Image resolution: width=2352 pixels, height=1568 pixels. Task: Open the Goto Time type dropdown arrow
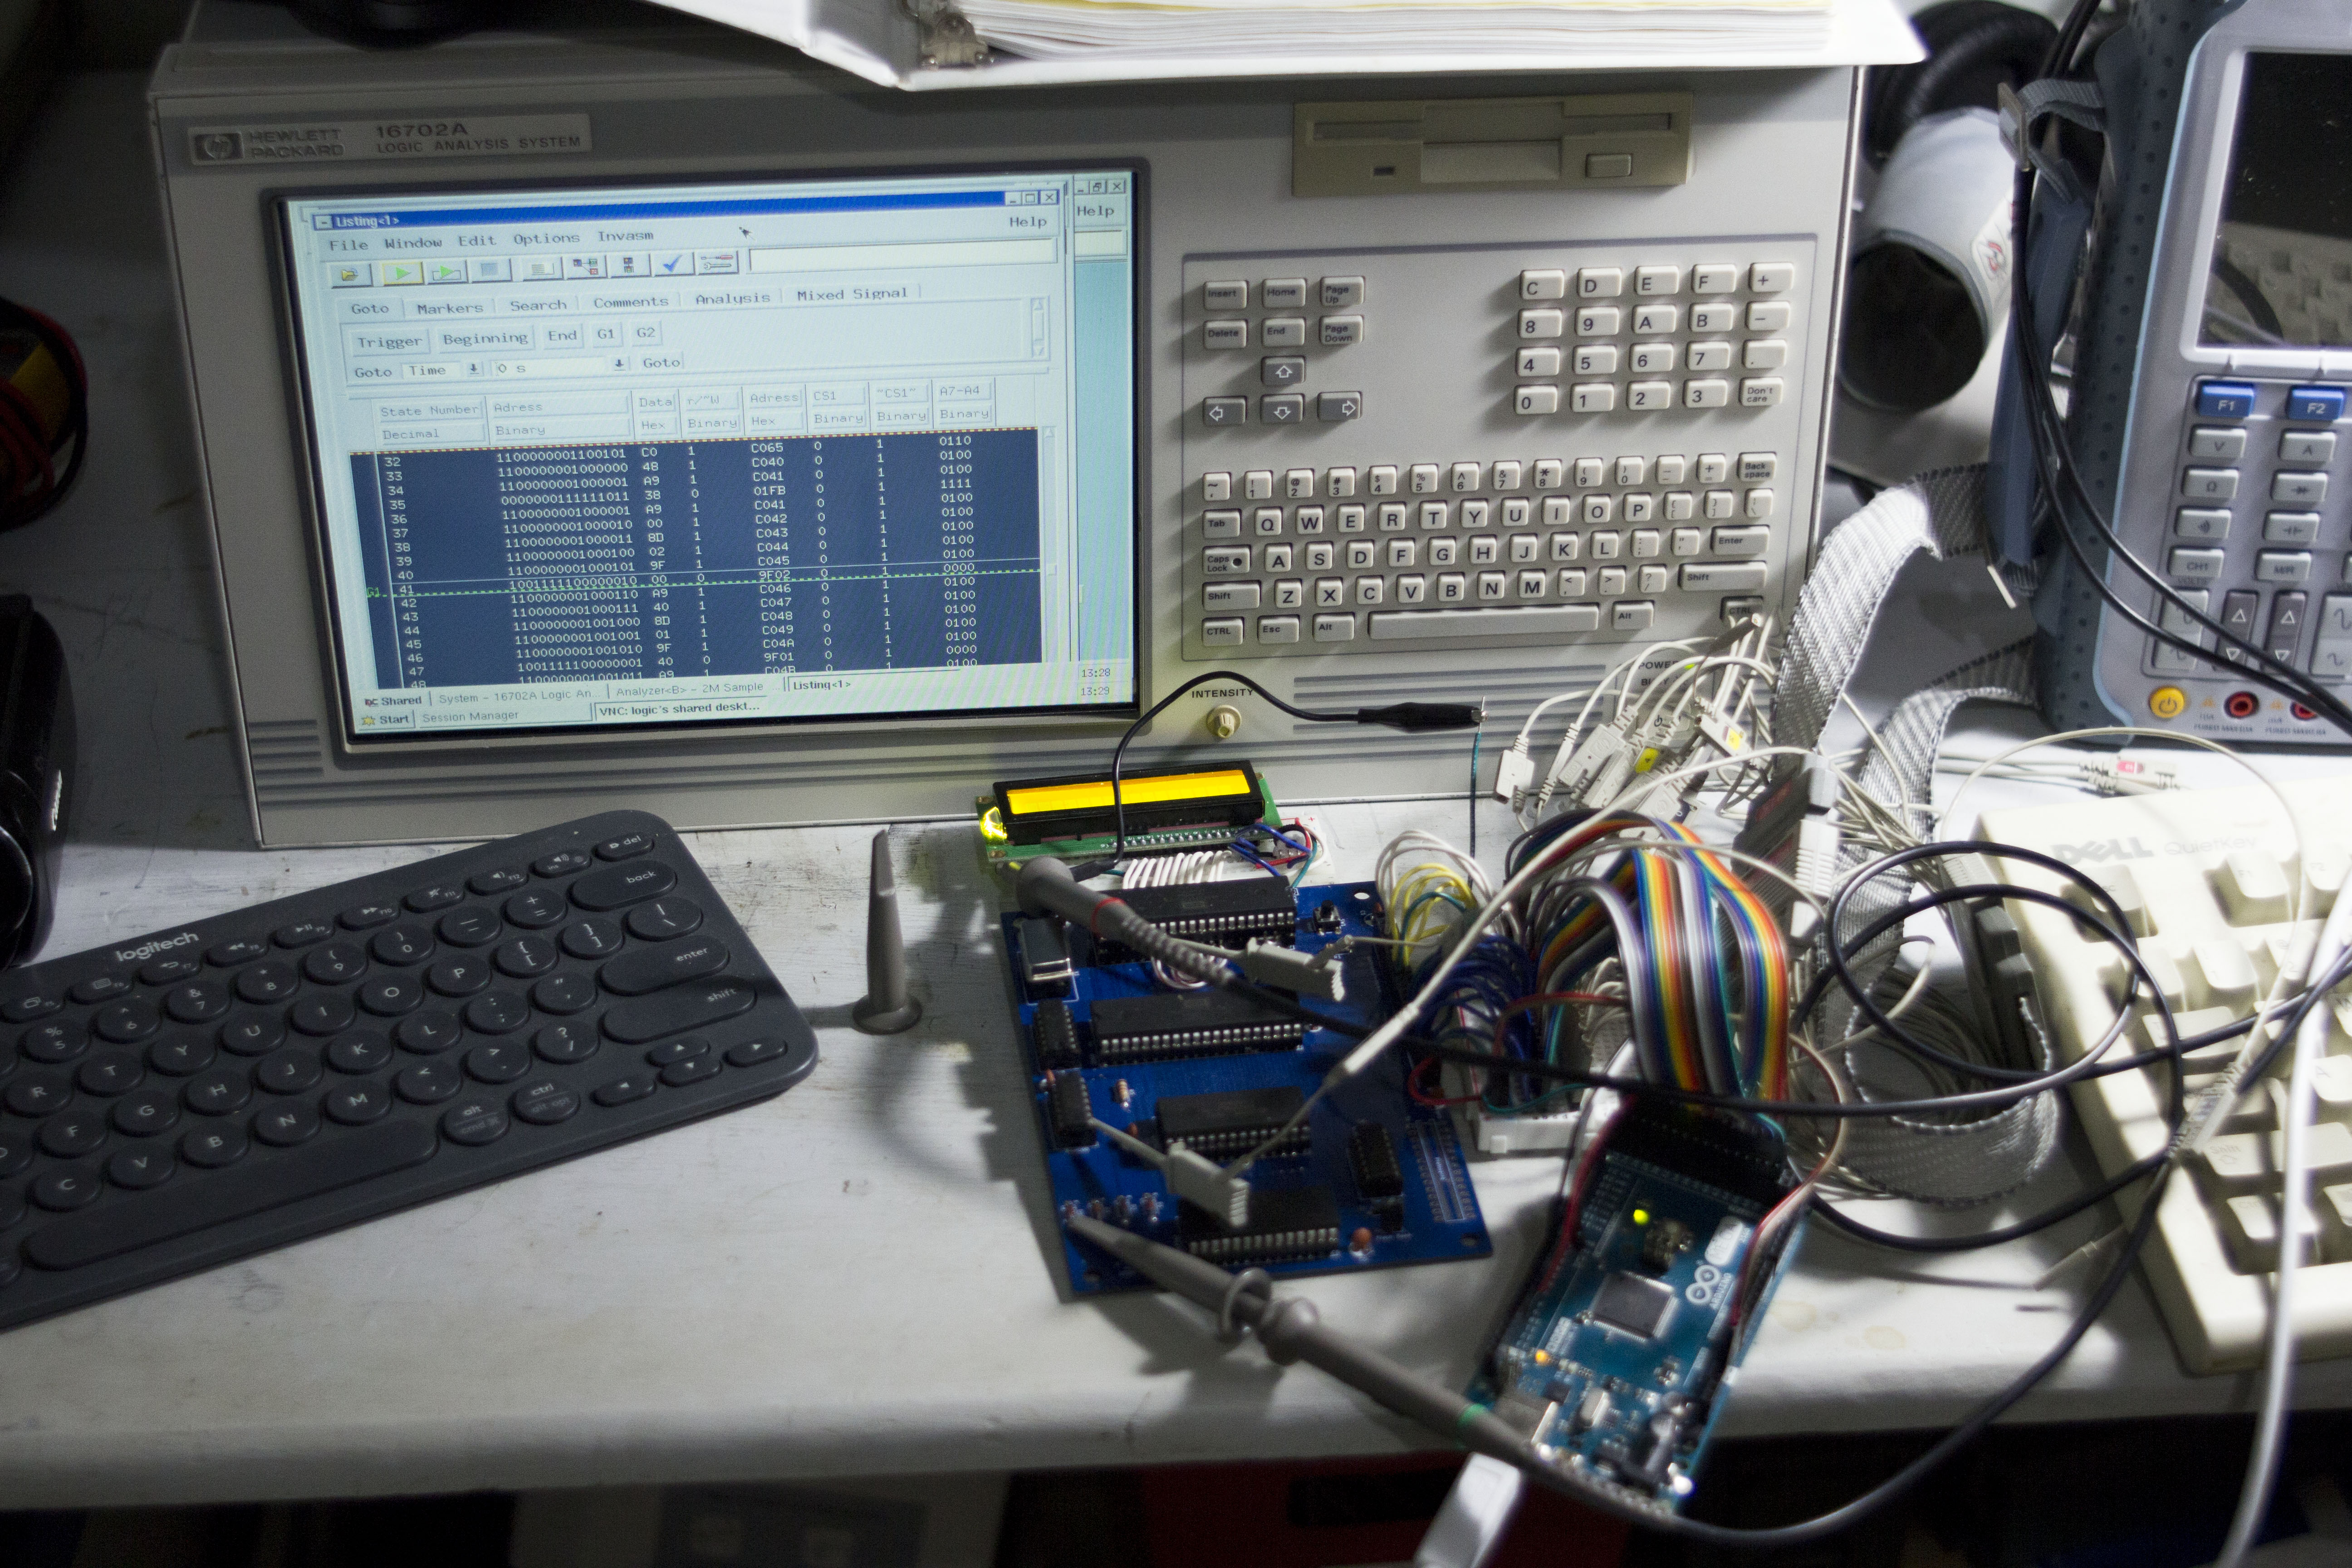click(x=475, y=369)
